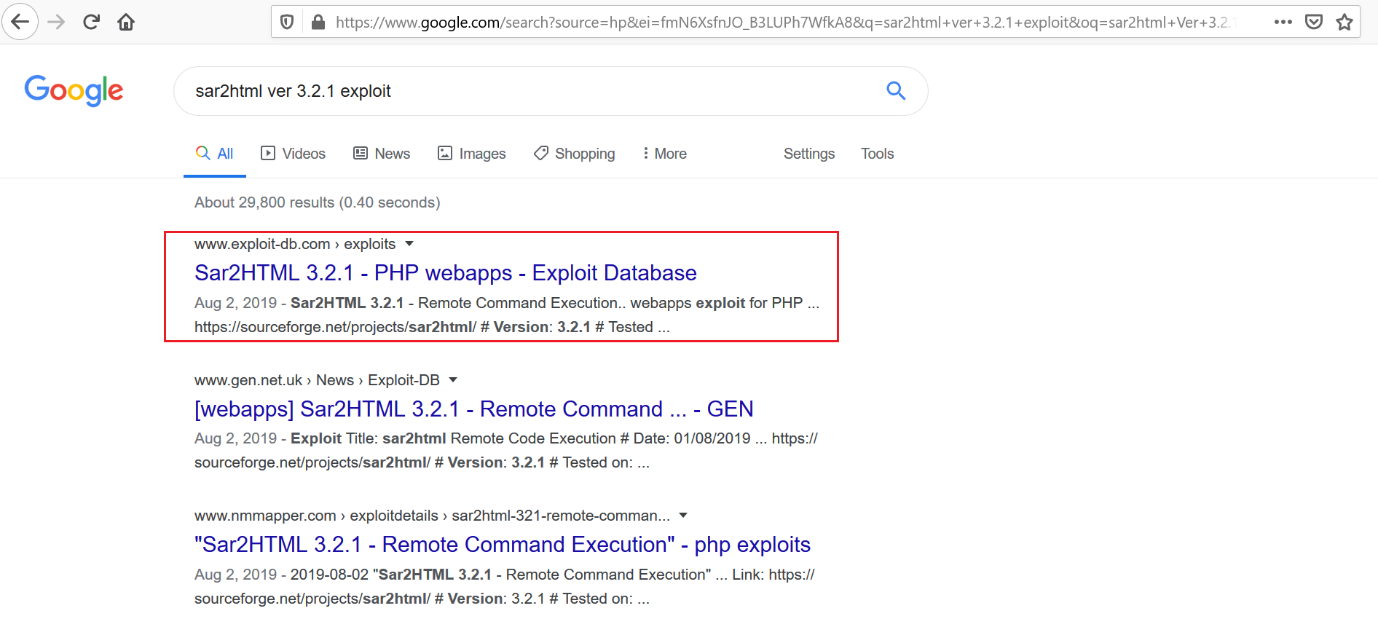Click the Google logo

click(74, 91)
